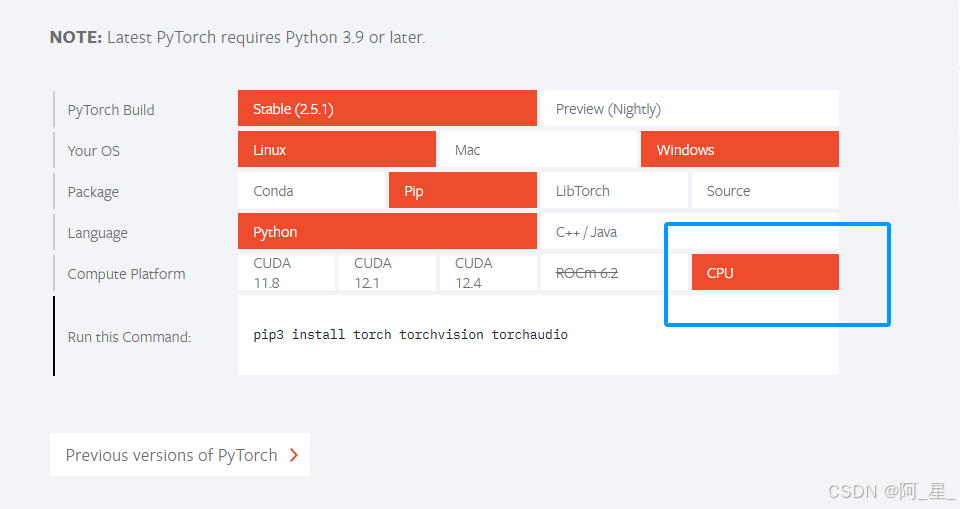Choose Windows as your OS
Screen dimensions: 960x509
(x=740, y=149)
